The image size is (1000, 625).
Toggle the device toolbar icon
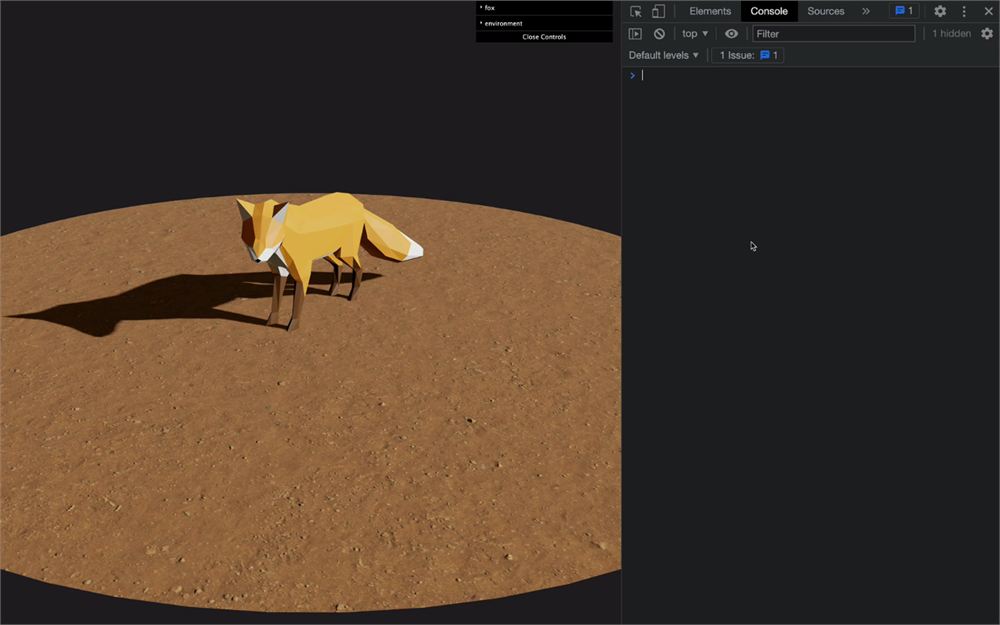tap(658, 11)
